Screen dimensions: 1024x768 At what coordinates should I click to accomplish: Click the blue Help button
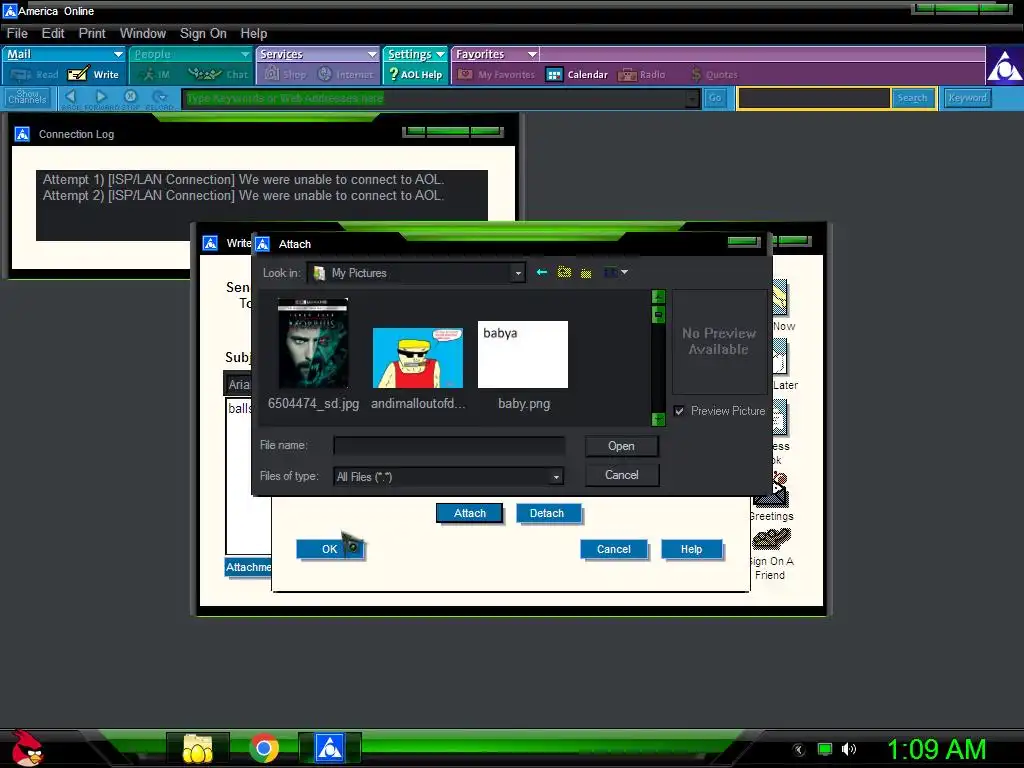coord(692,549)
